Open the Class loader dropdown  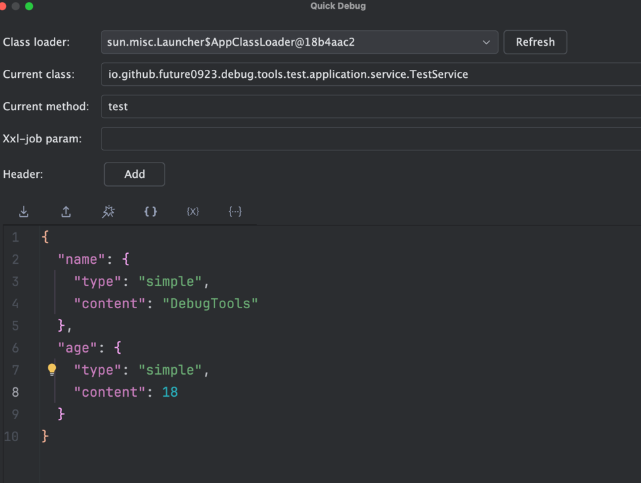coord(300,42)
